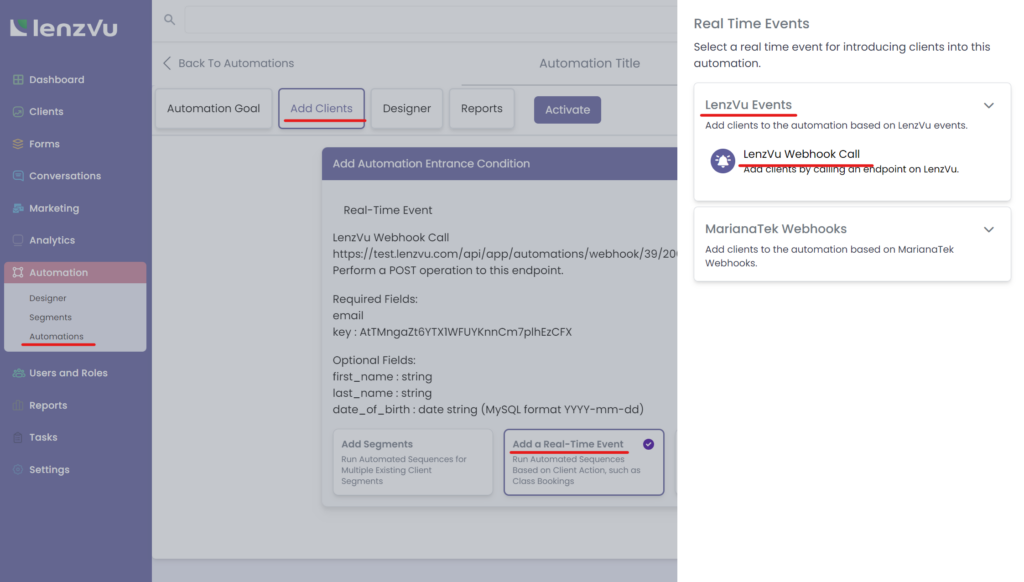This screenshot has height=582, width=1024.
Task: Open the Marketing panel
Action: (x=55, y=207)
